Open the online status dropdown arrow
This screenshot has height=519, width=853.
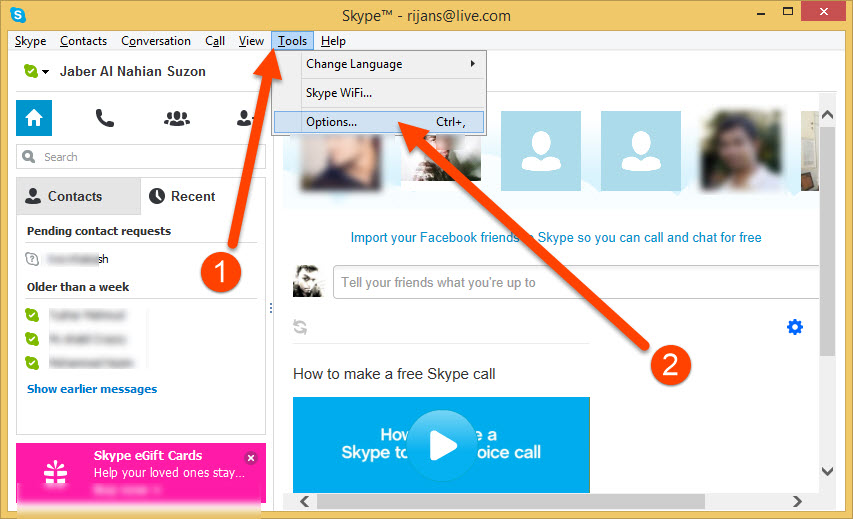46,71
